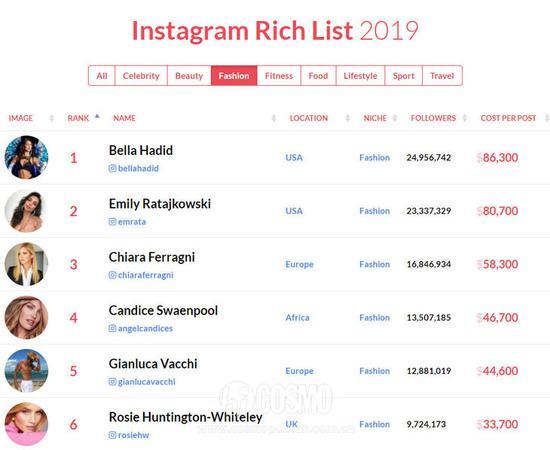
Task: Show the All category list
Action: 102,75
